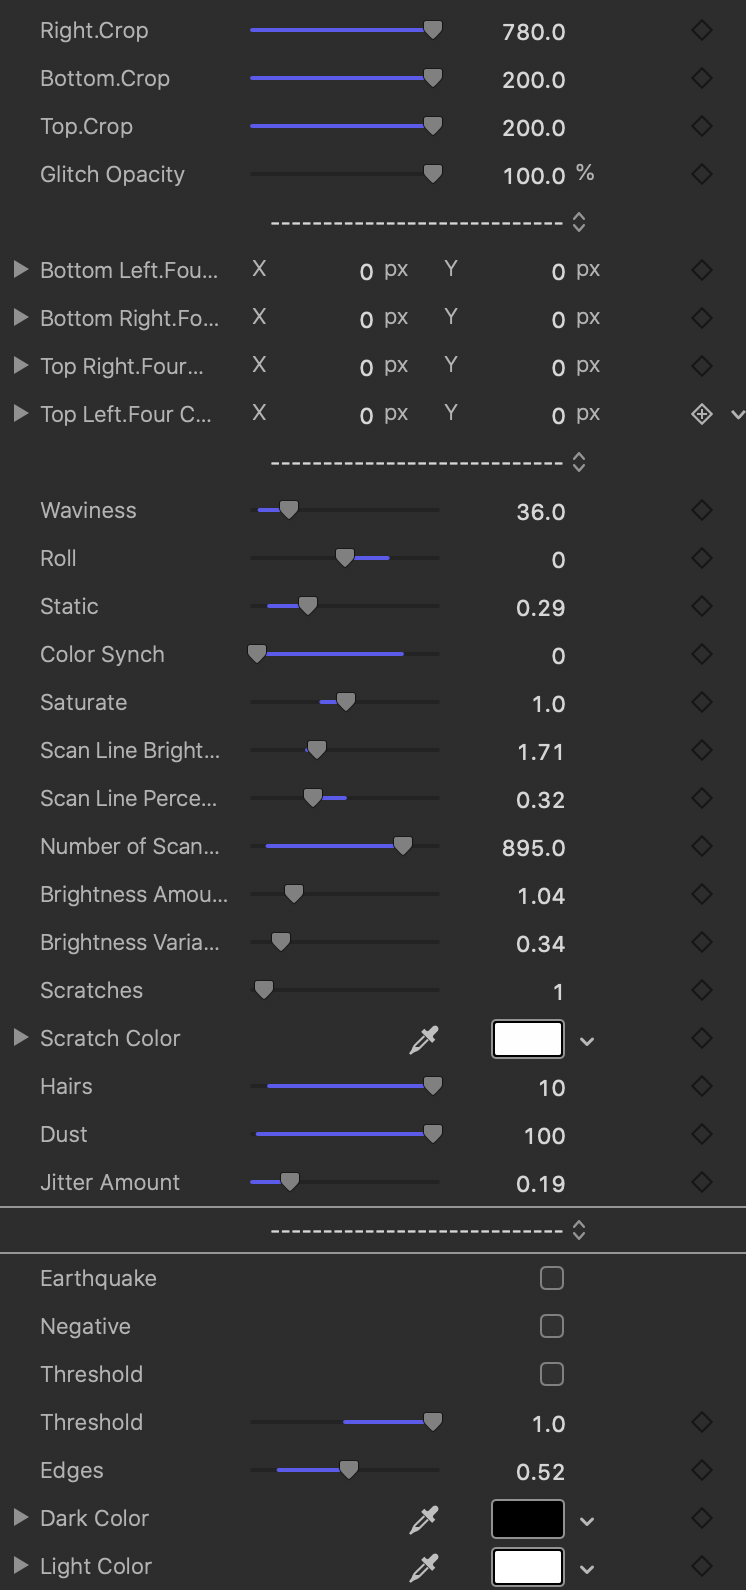The width and height of the screenshot is (746, 1590).
Task: Open the divider popup above Waviness
Action: pyautogui.click(x=578, y=462)
